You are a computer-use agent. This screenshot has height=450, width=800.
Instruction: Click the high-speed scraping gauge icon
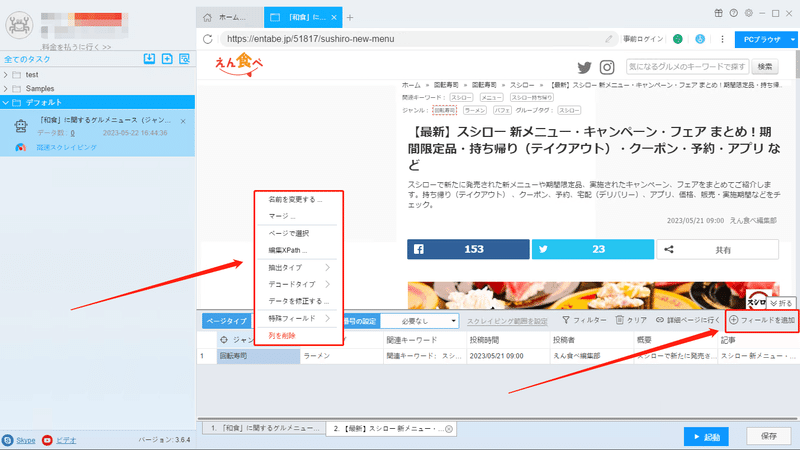[20, 147]
